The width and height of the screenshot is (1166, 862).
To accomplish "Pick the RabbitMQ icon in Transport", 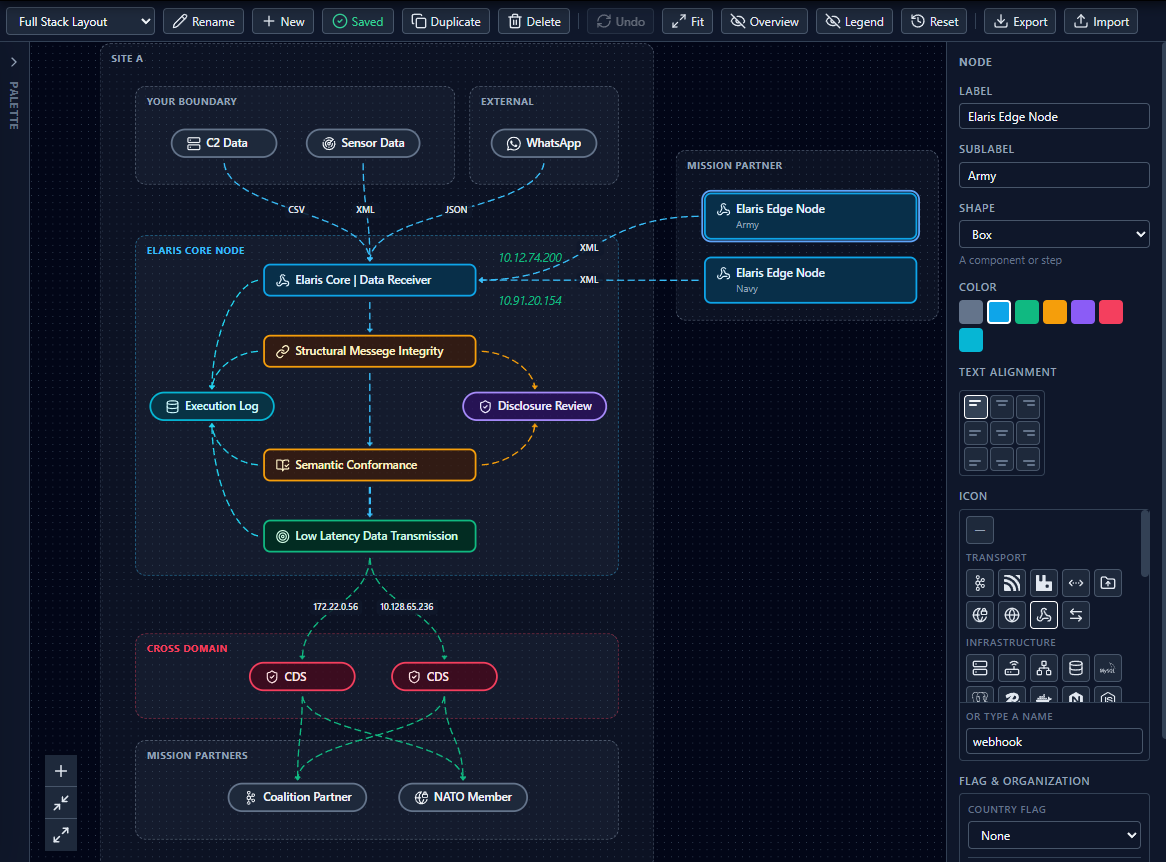I will [1043, 583].
